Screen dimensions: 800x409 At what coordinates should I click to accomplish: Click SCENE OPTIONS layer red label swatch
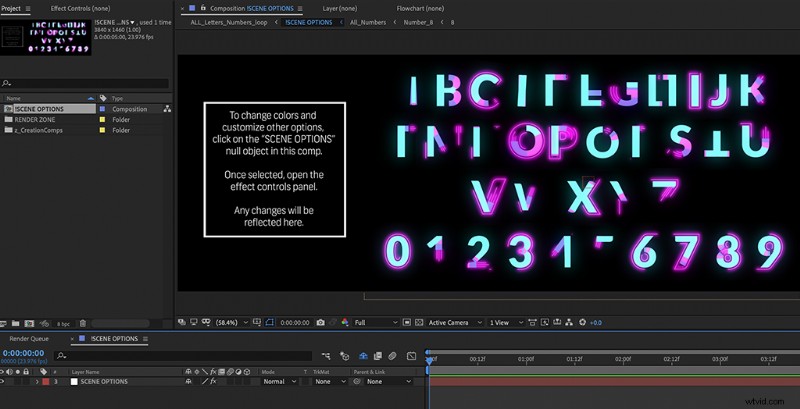tap(45, 381)
